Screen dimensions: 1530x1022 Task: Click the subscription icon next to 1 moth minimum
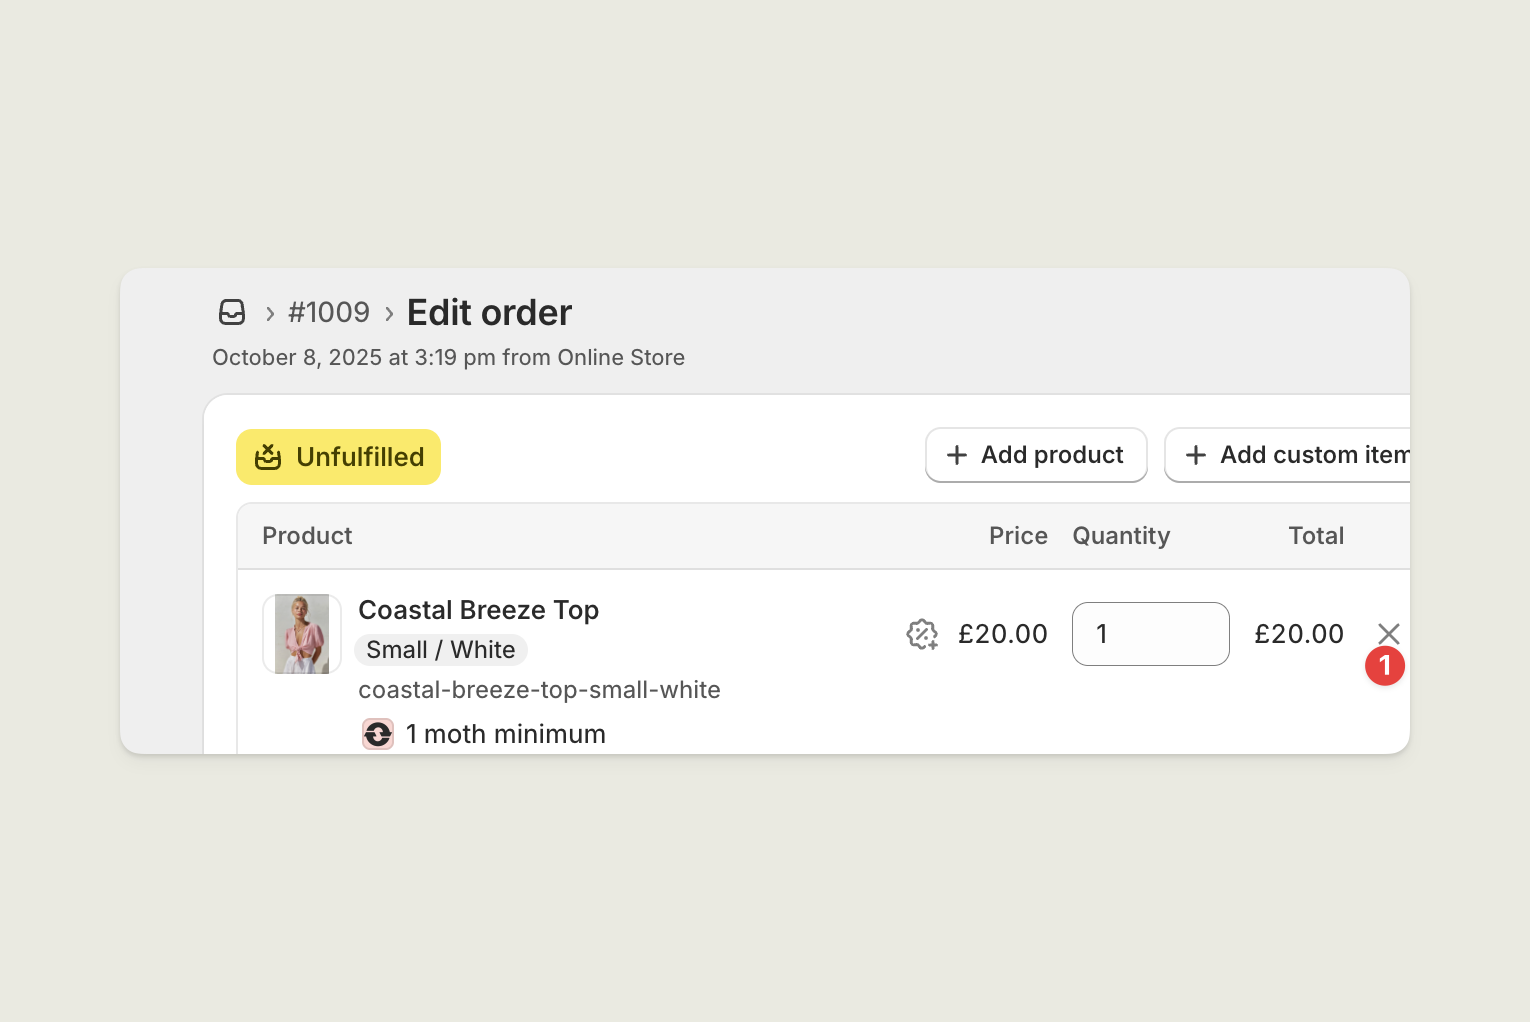pyautogui.click(x=378, y=734)
